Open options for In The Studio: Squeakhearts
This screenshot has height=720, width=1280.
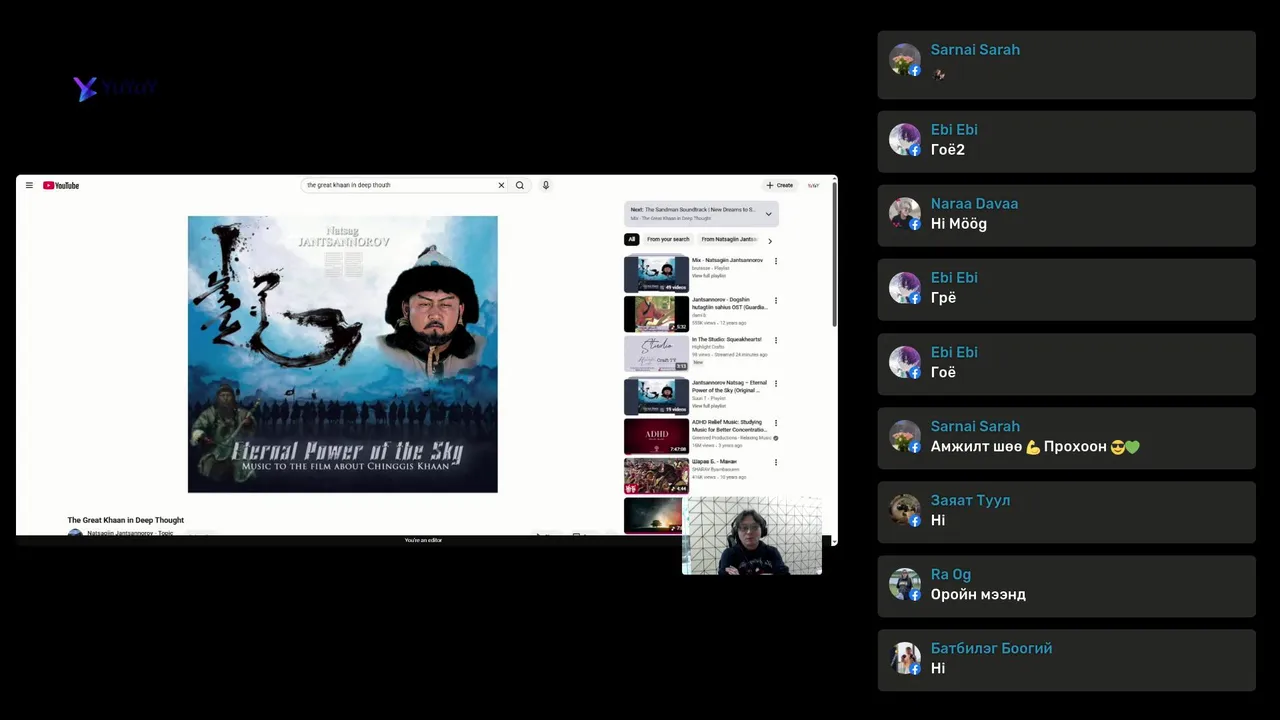pyautogui.click(x=776, y=340)
